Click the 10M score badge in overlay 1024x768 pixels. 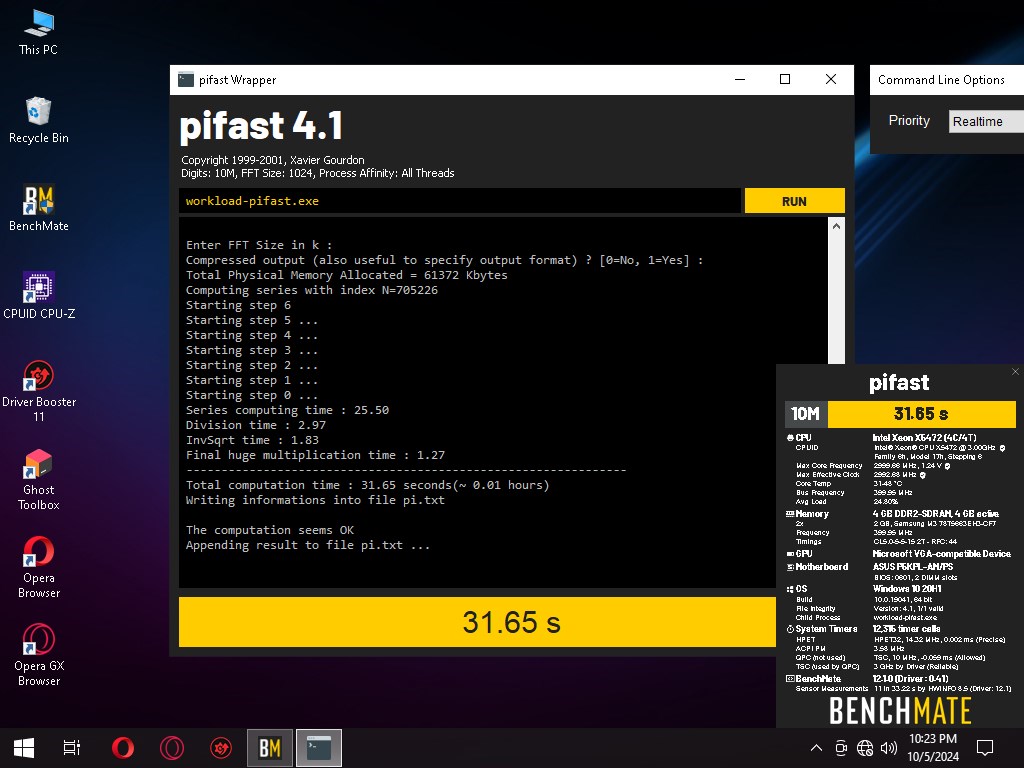pyautogui.click(x=806, y=414)
